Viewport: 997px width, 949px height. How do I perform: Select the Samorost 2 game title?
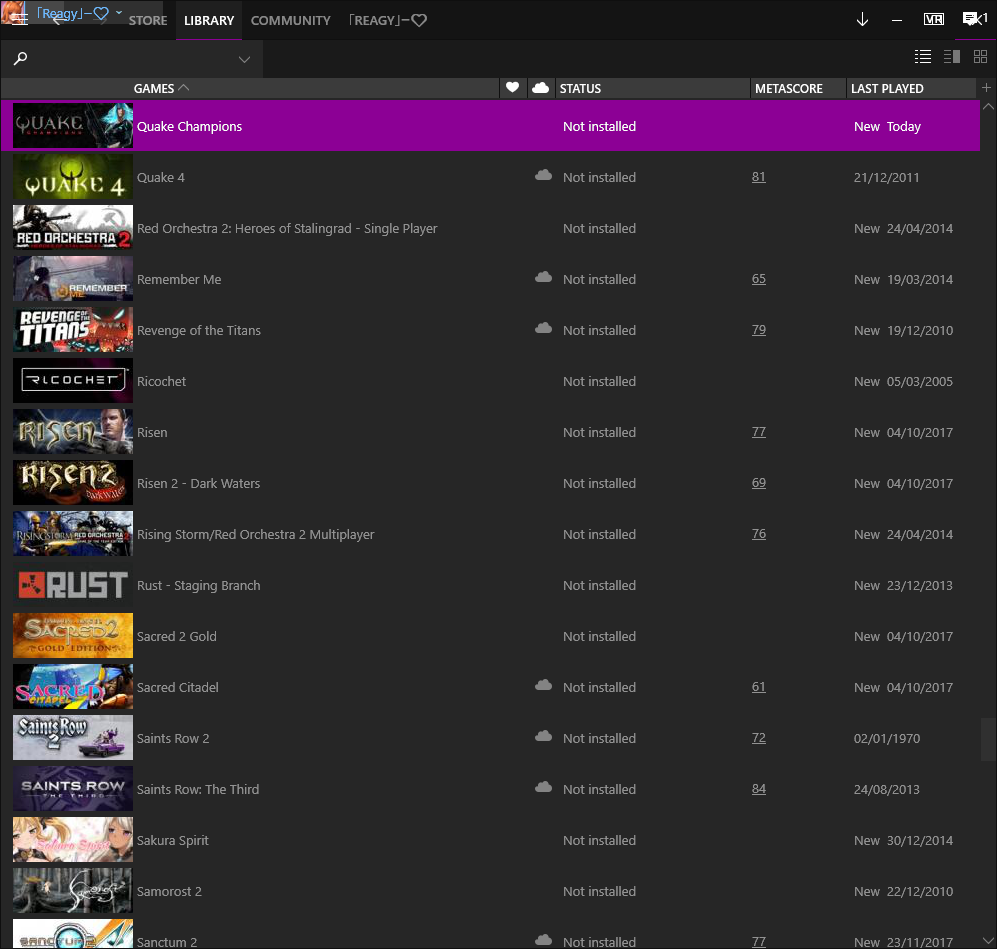tap(169, 891)
